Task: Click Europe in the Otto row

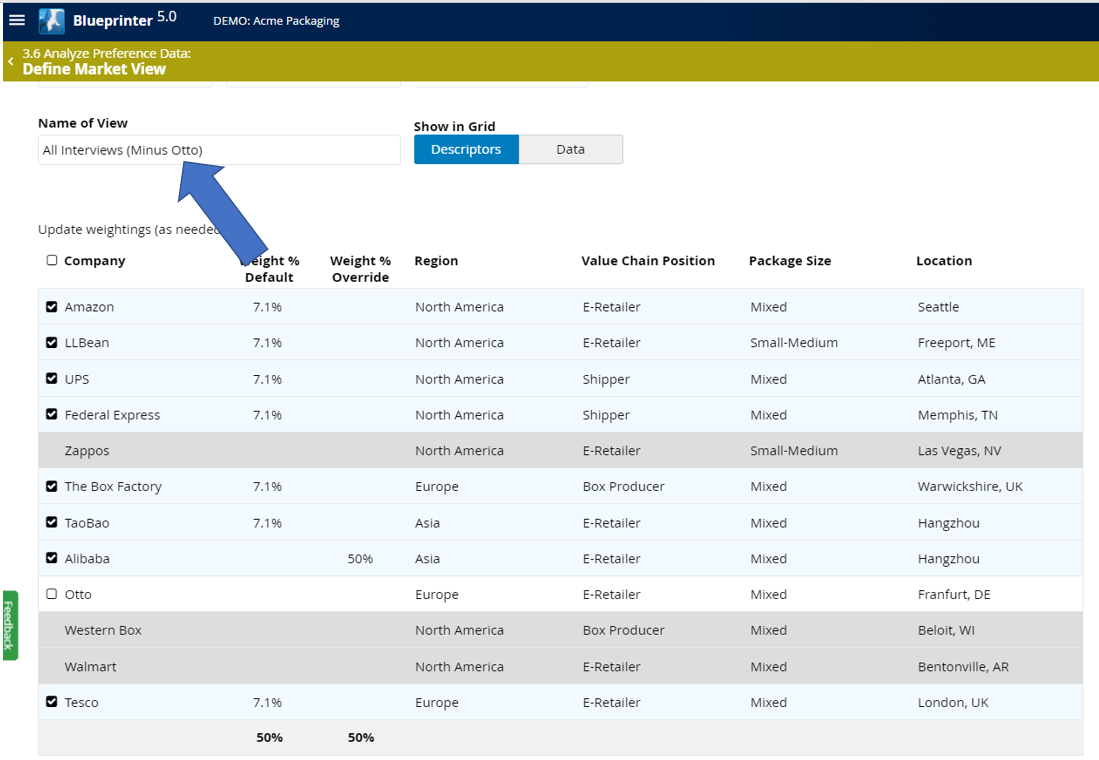Action: (x=437, y=595)
